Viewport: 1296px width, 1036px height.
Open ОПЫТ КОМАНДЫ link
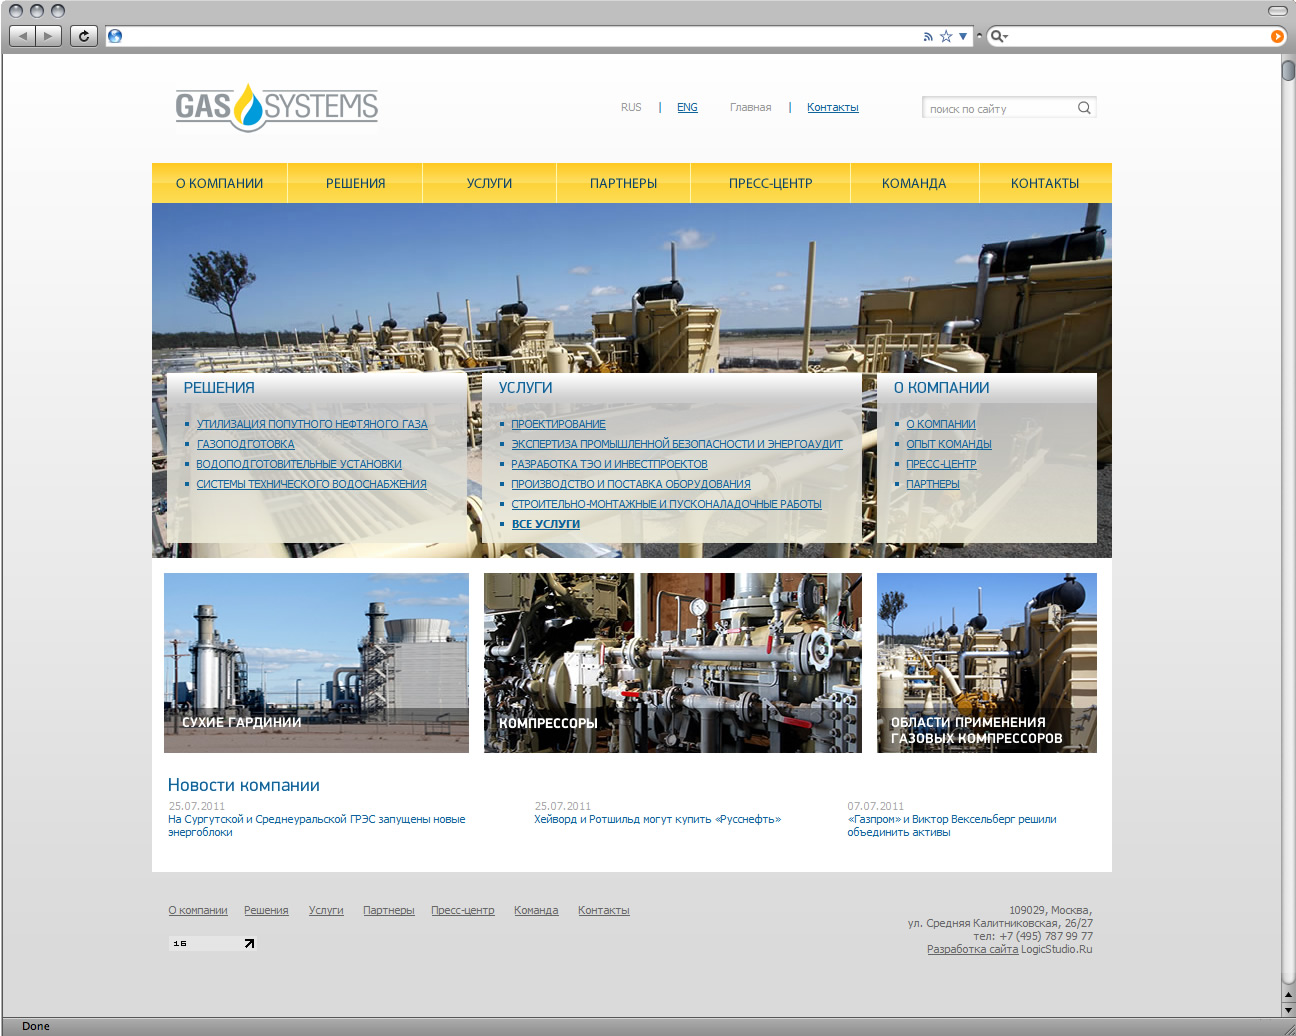pyautogui.click(x=949, y=444)
